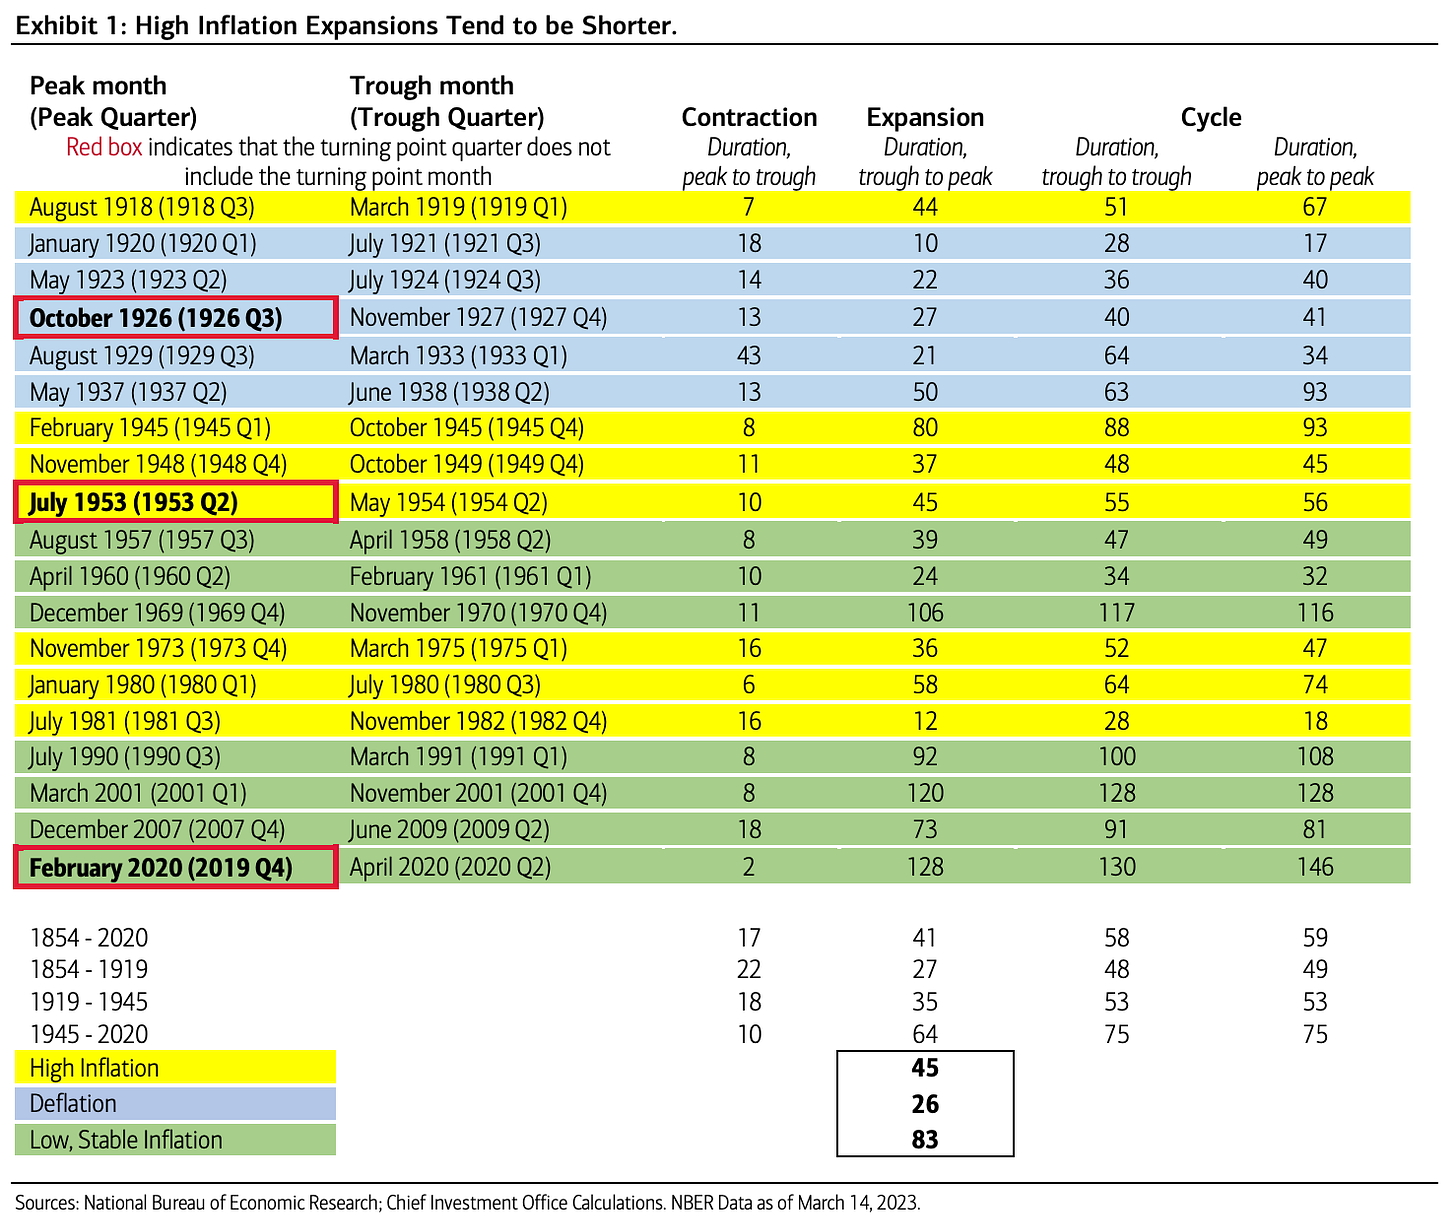Click the blue 'Deflation' legend swatch
This screenshot has height=1231, width=1456.
tap(175, 1104)
